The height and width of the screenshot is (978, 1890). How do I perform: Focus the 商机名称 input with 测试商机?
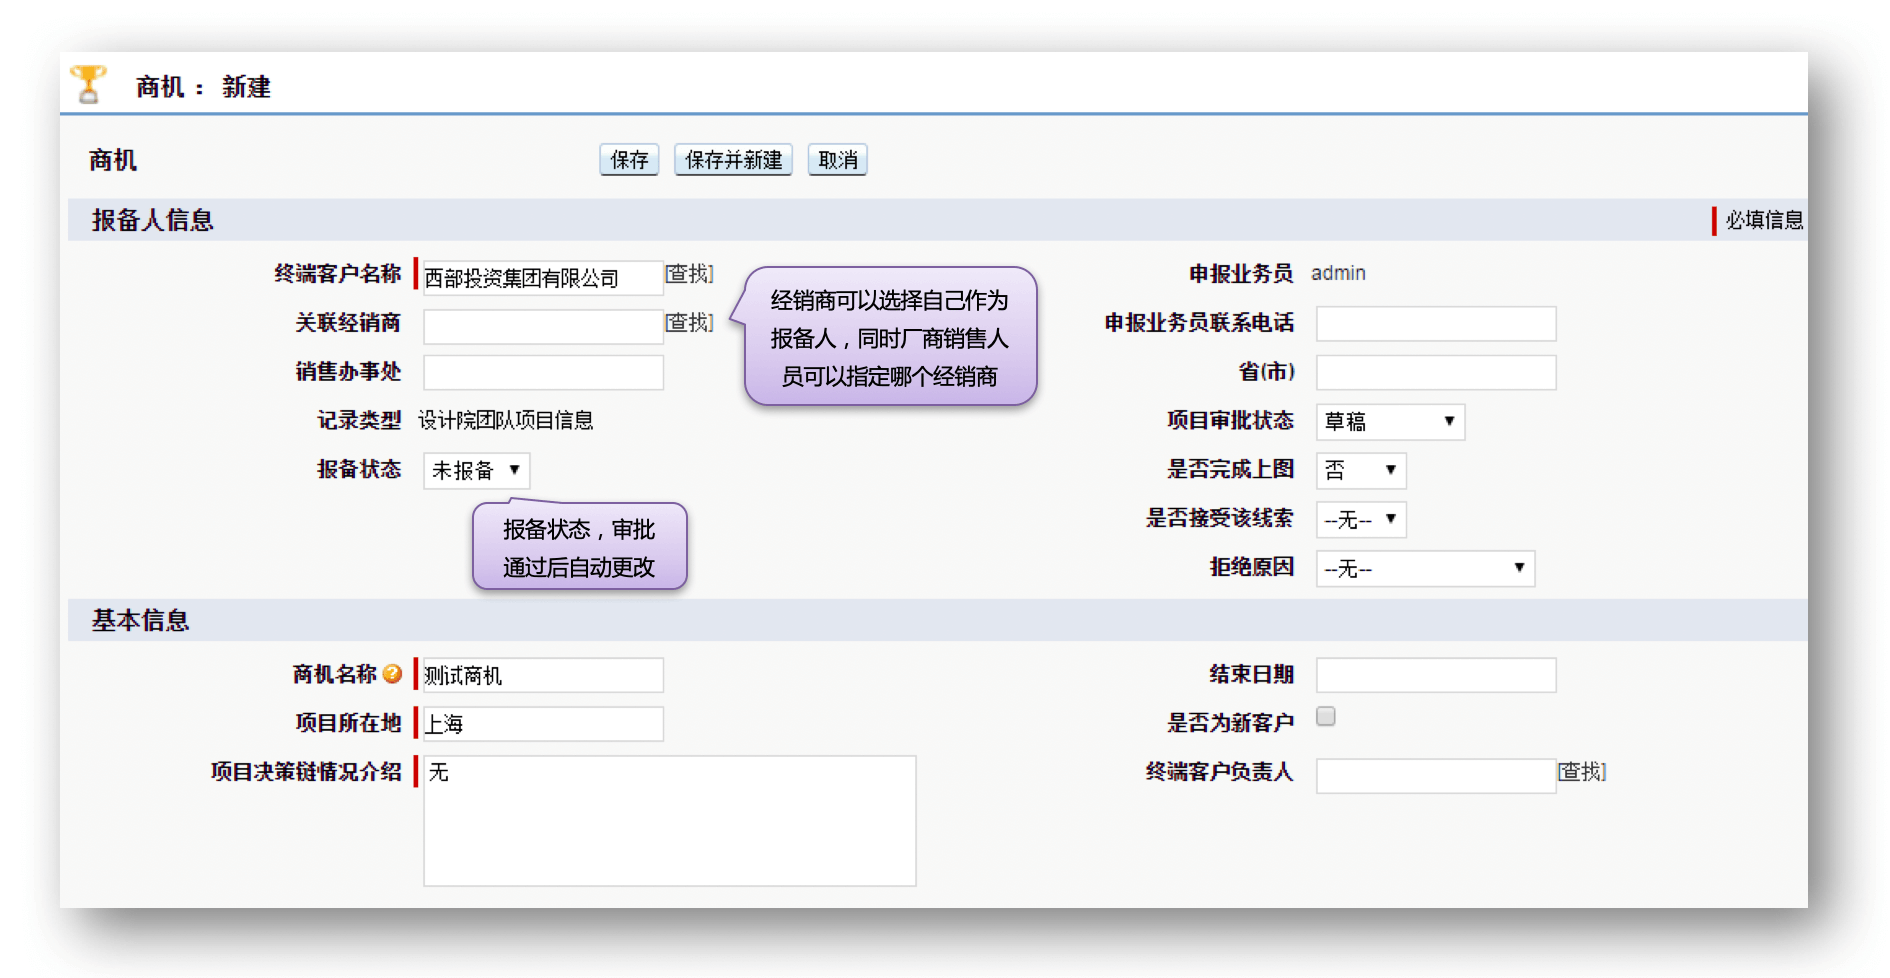[x=543, y=675]
